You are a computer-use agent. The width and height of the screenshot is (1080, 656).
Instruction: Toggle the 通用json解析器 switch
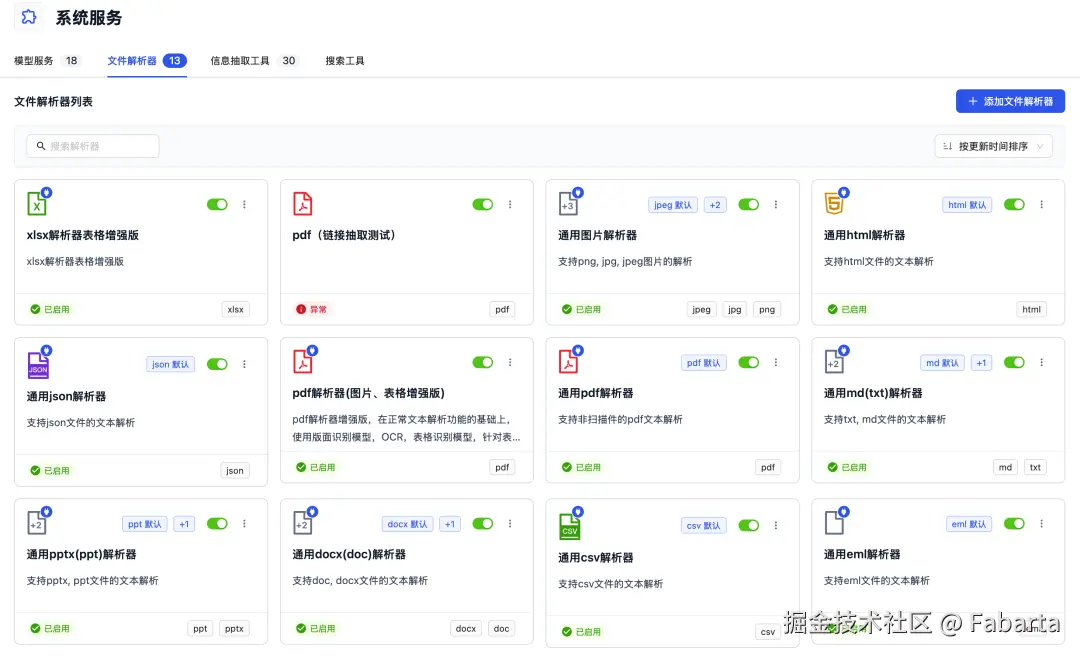(x=217, y=364)
